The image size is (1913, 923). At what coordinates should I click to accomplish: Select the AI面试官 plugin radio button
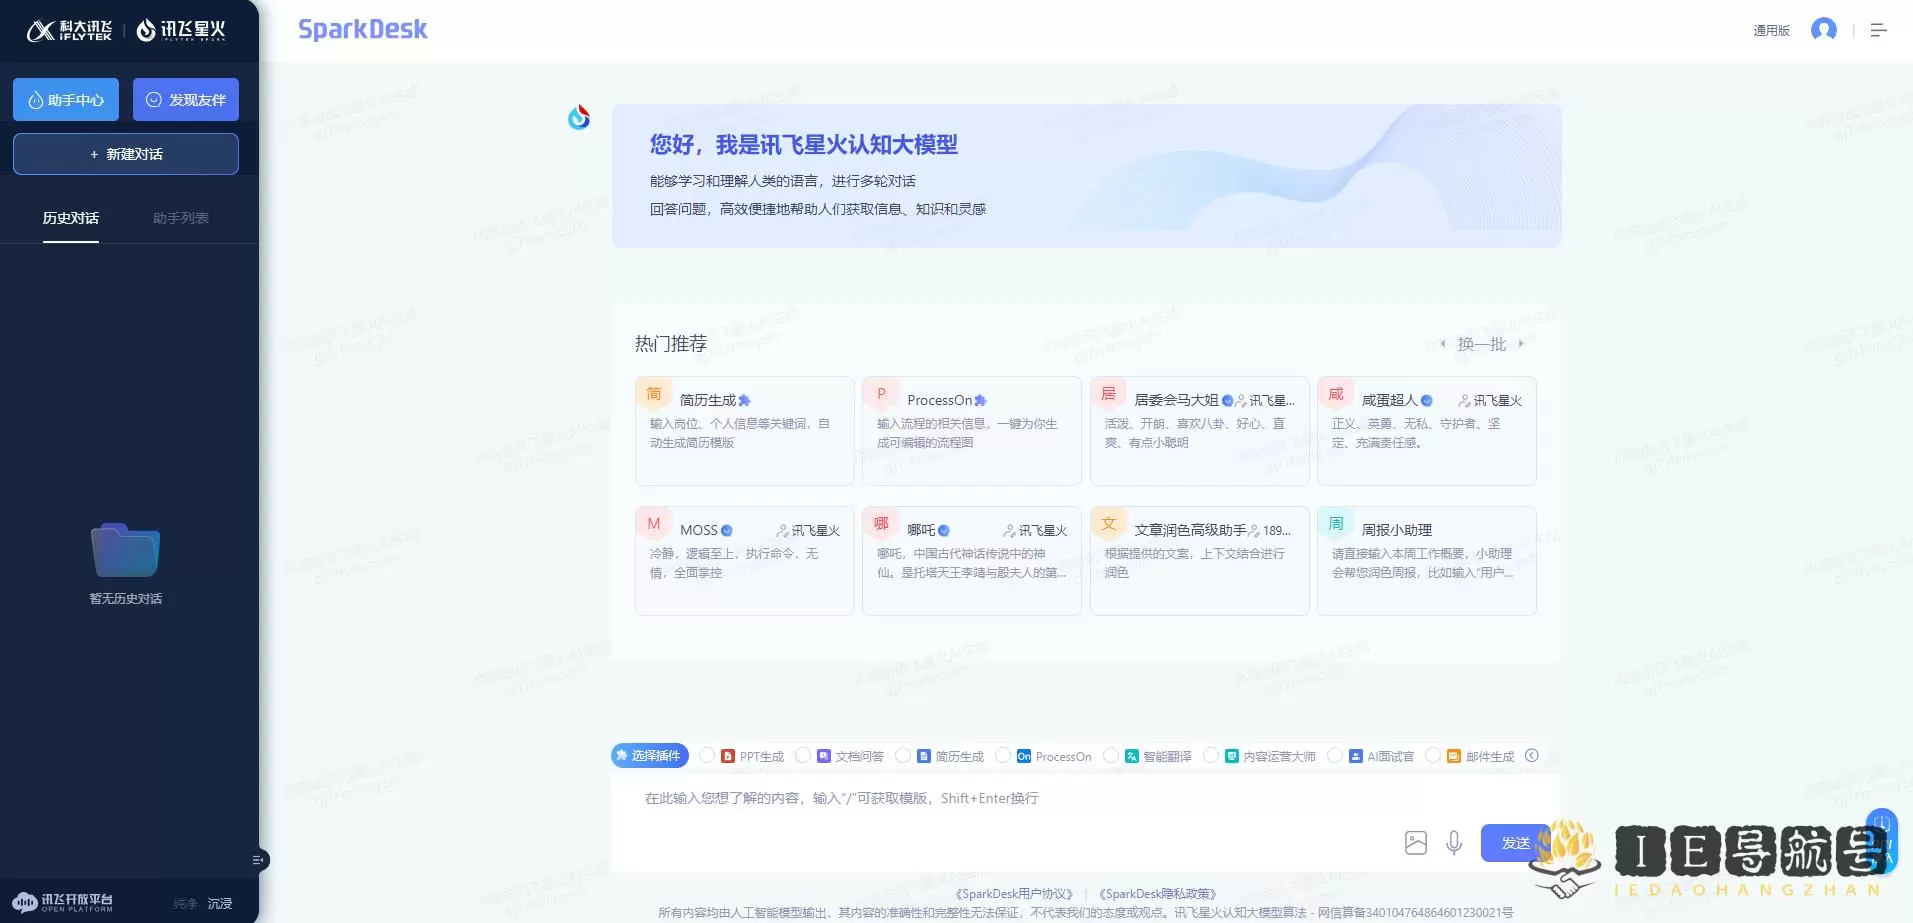(1335, 756)
